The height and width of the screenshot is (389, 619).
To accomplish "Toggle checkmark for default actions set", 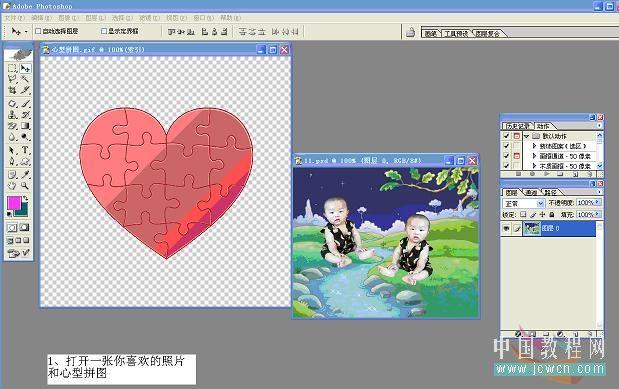I will coord(506,135).
